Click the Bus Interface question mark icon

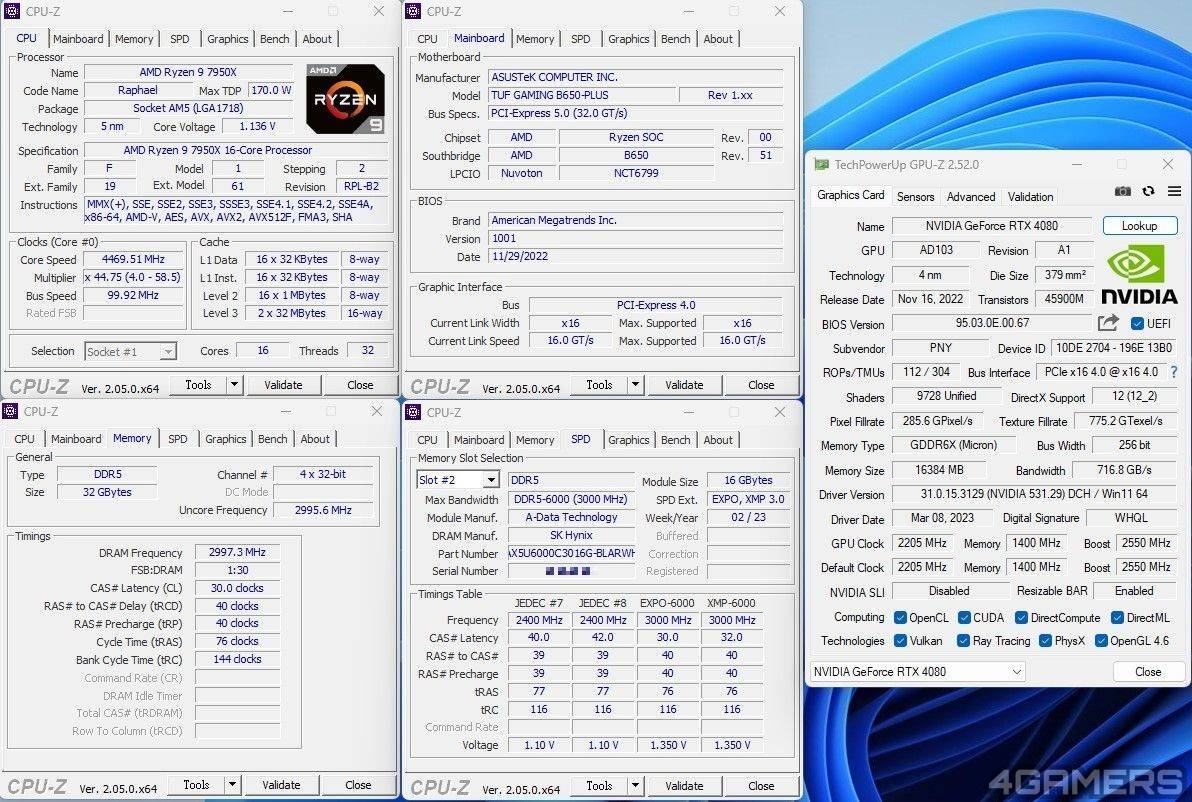[1173, 372]
